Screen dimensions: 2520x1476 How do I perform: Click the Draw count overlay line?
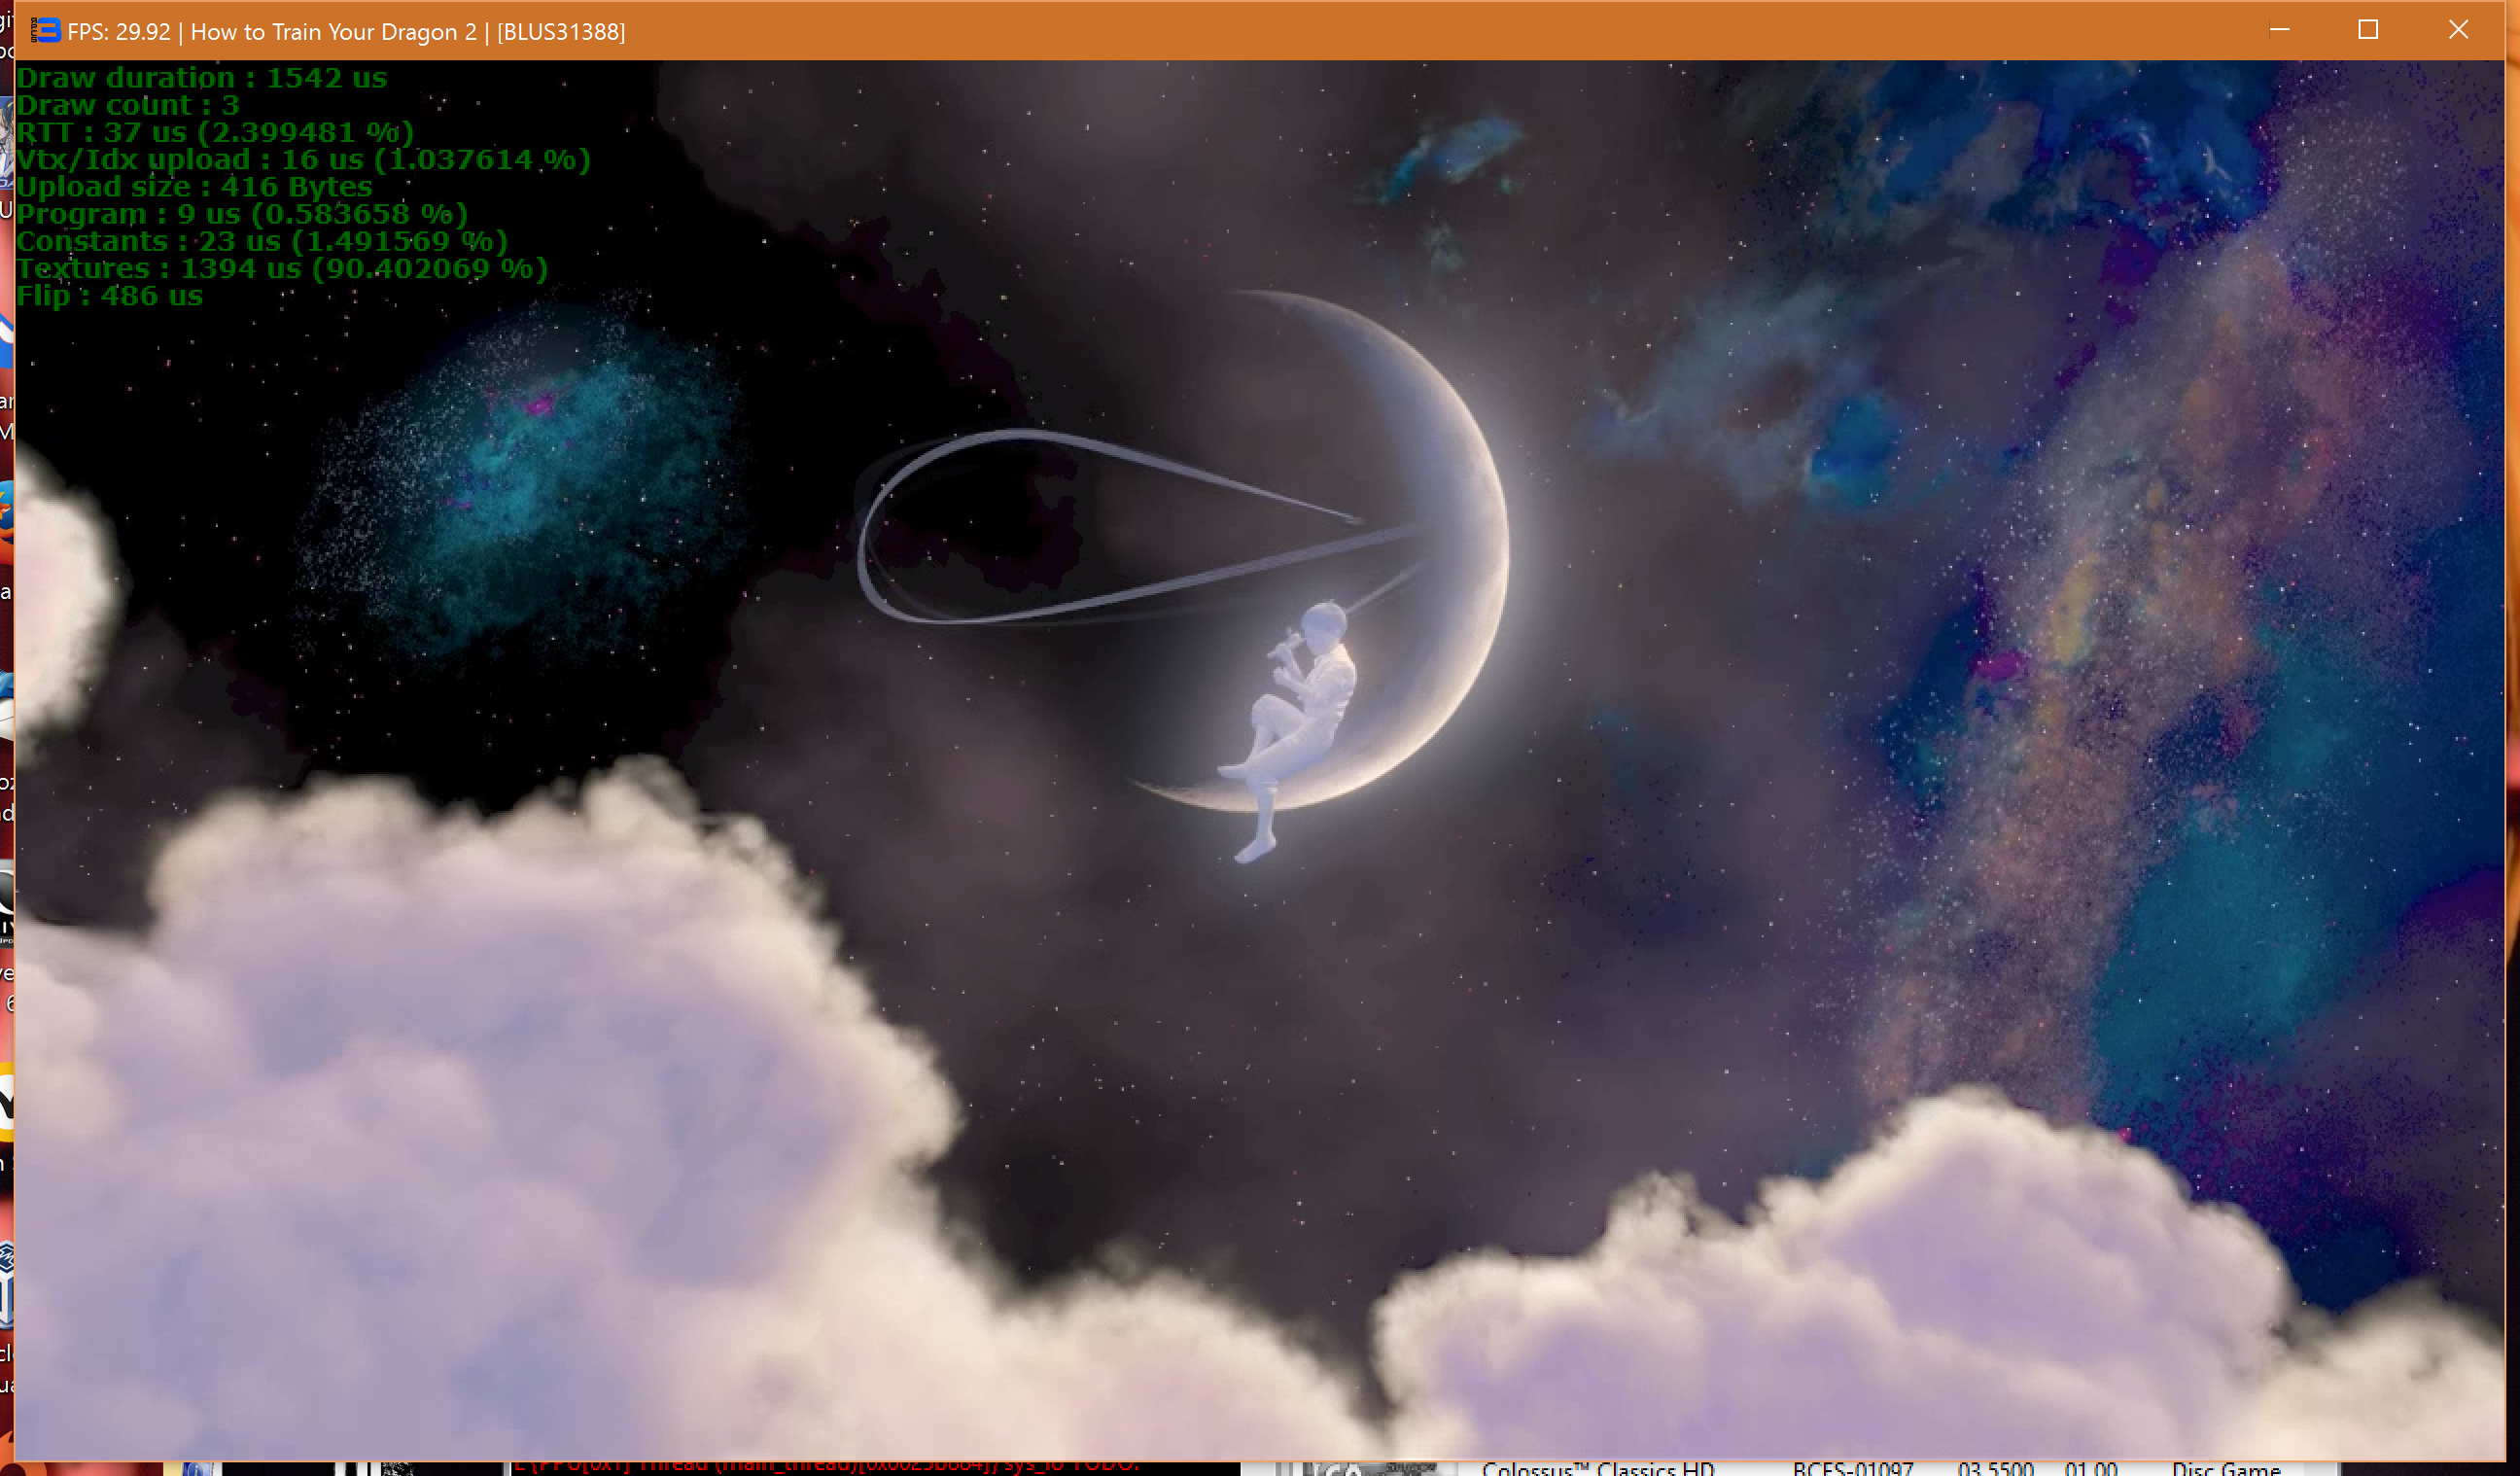click(x=128, y=105)
